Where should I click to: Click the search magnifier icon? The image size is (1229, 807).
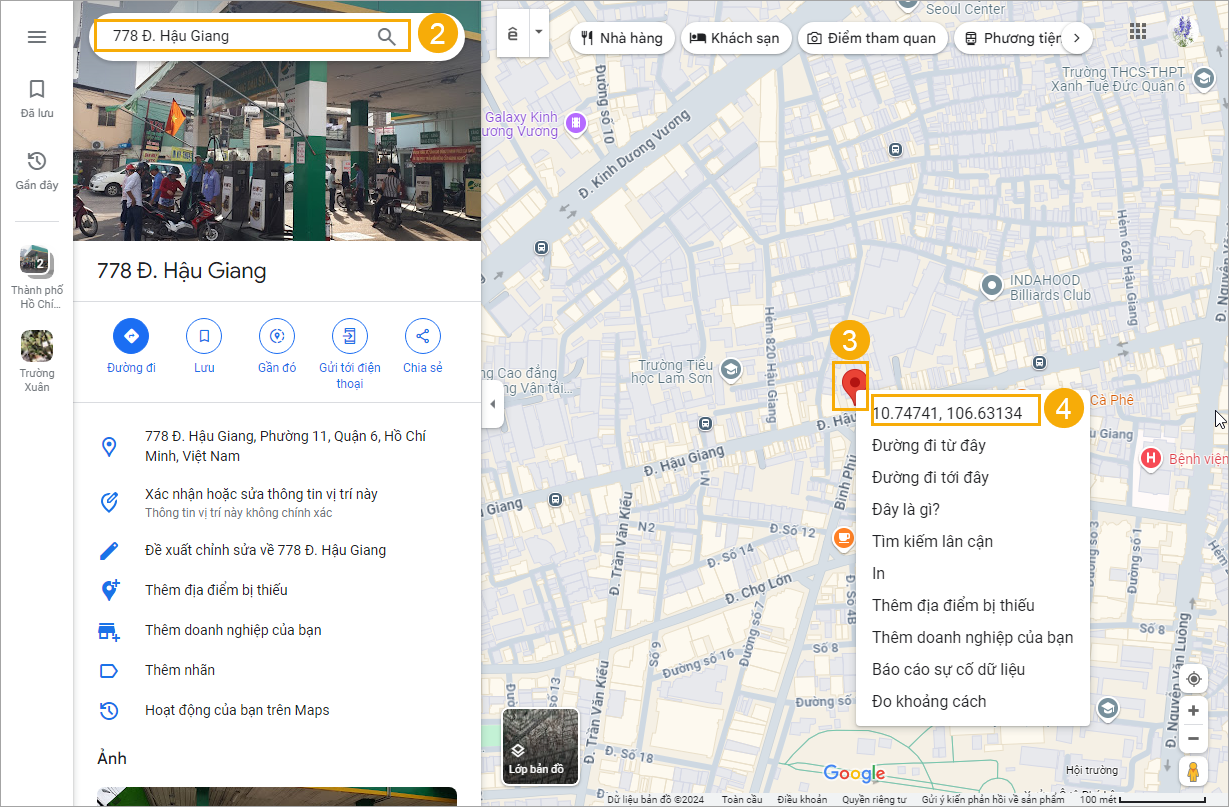point(387,36)
